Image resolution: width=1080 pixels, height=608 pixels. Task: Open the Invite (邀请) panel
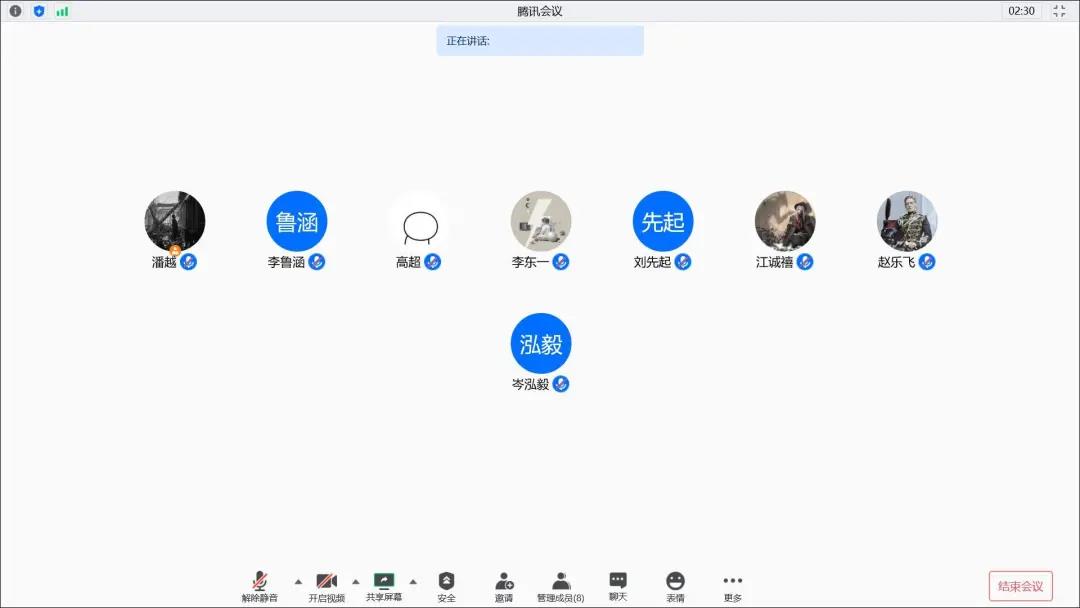(x=504, y=585)
